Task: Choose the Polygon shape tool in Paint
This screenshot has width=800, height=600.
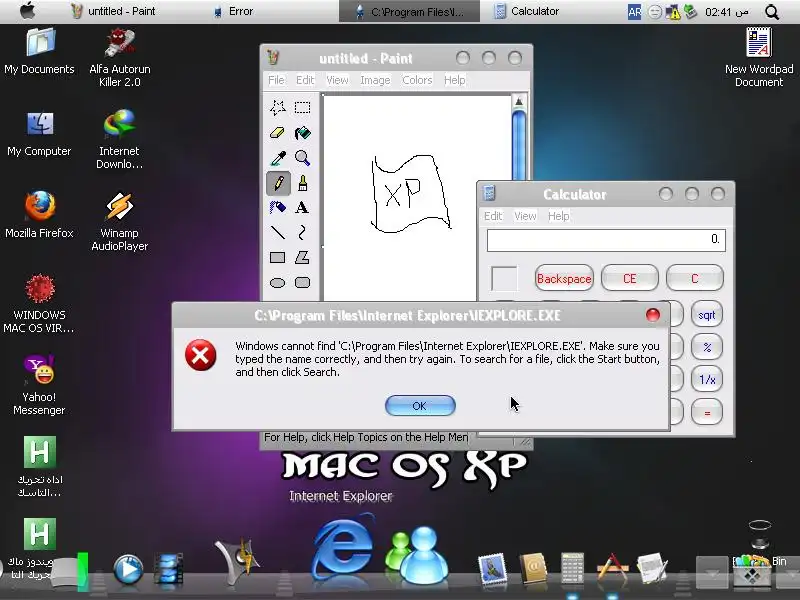Action: click(302, 258)
